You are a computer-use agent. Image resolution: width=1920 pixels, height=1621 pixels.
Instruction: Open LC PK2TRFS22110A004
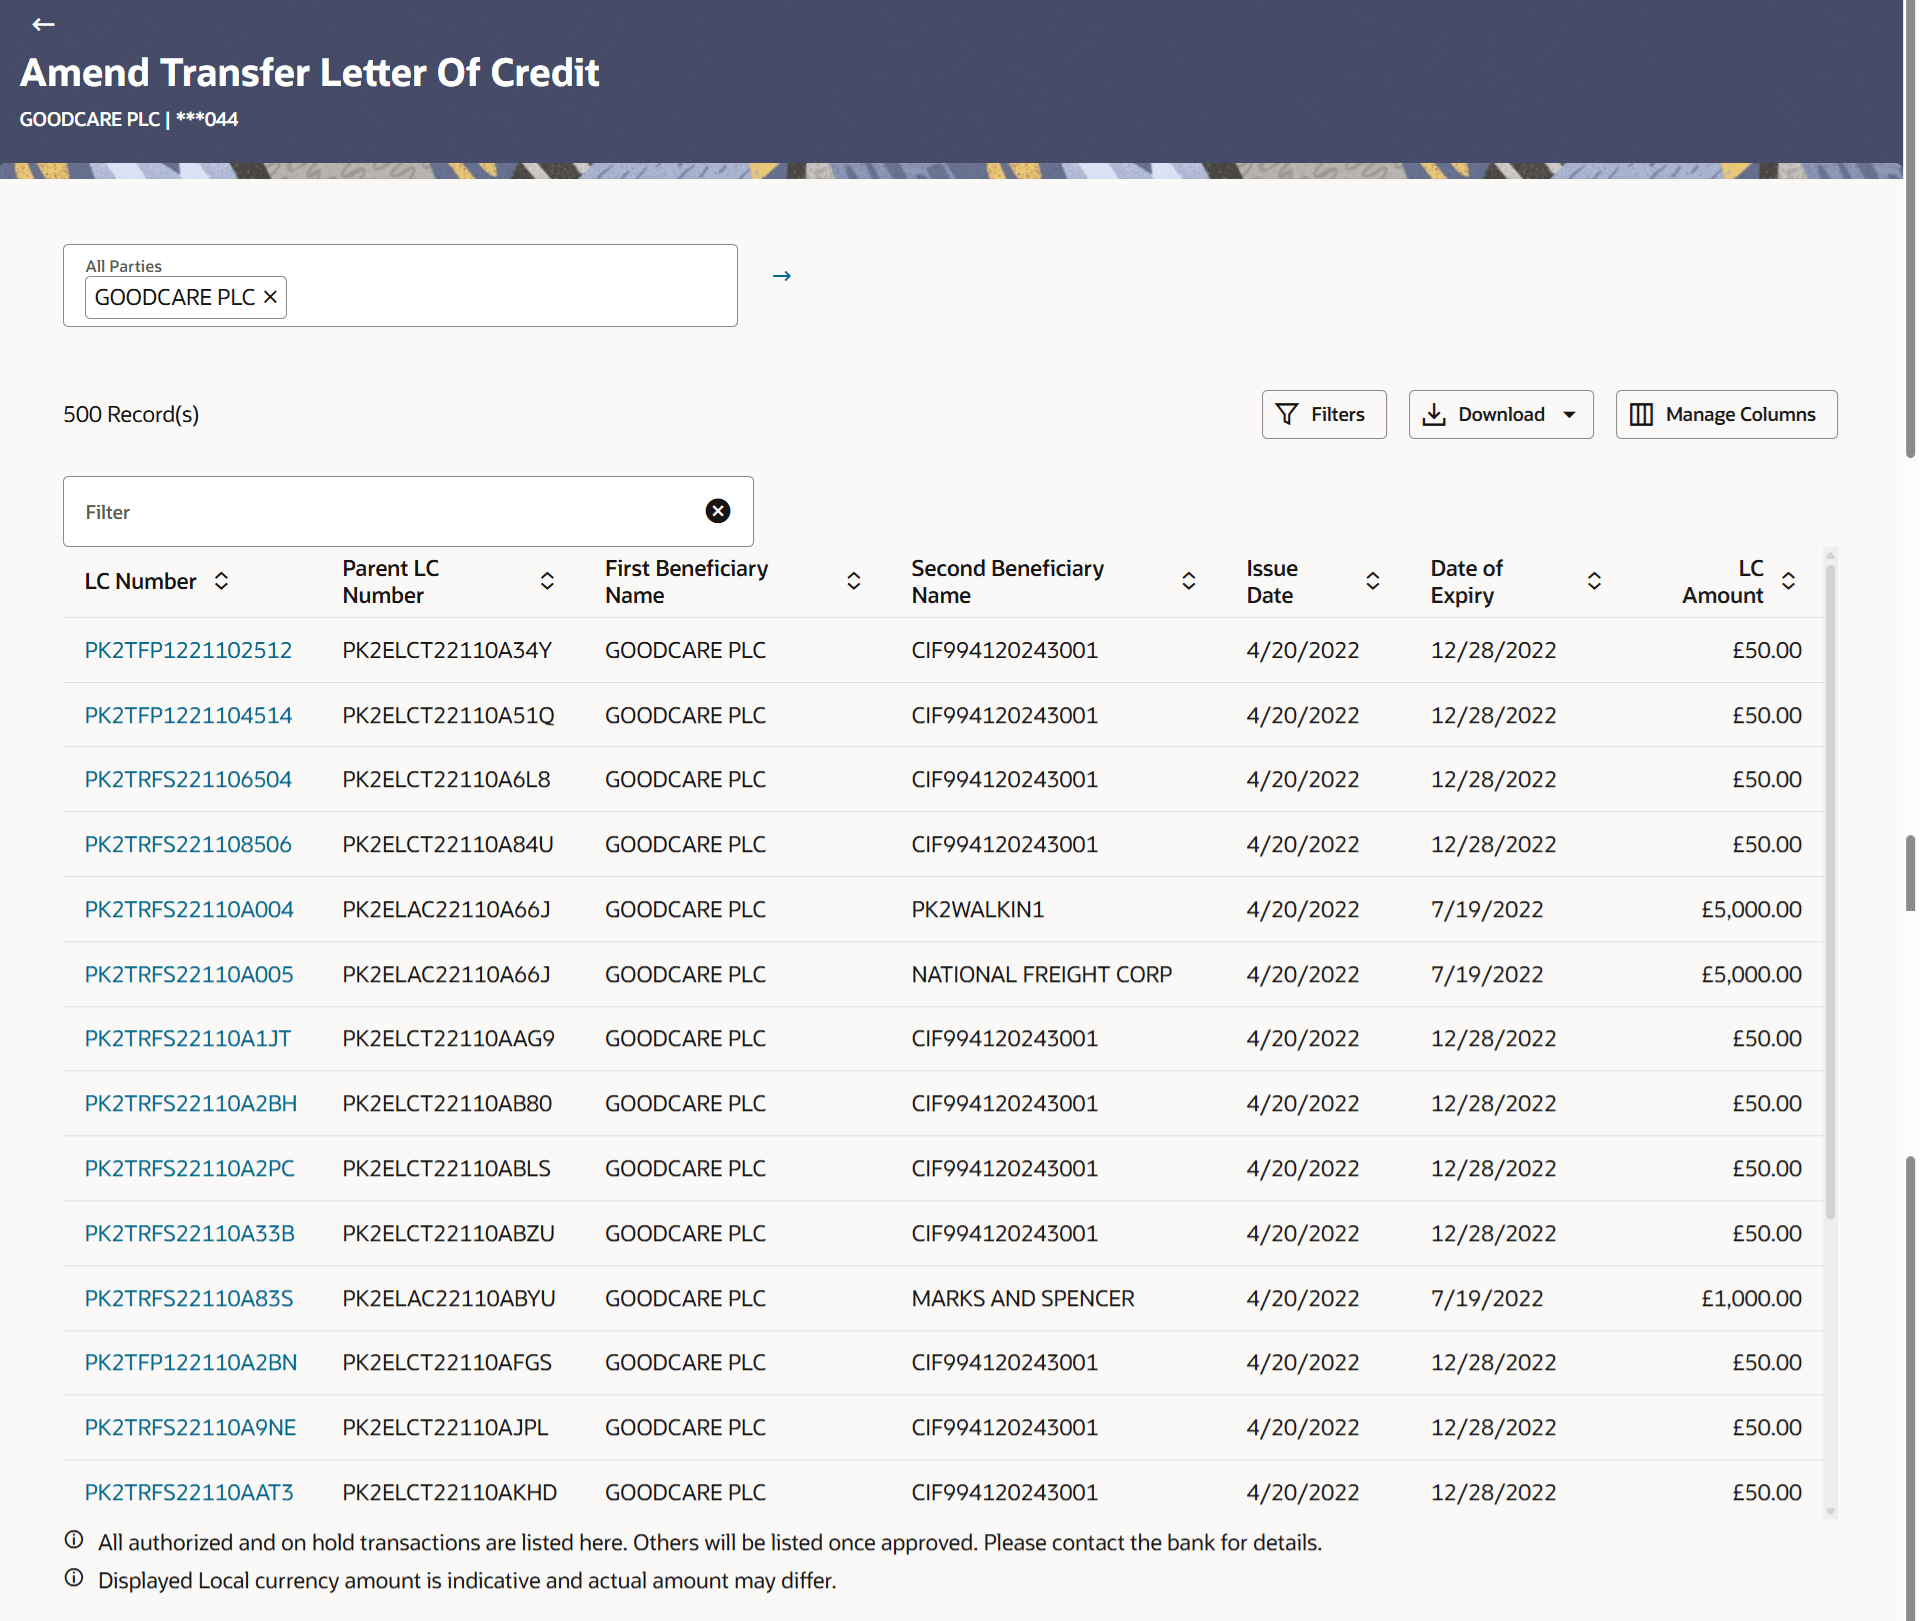(x=189, y=909)
